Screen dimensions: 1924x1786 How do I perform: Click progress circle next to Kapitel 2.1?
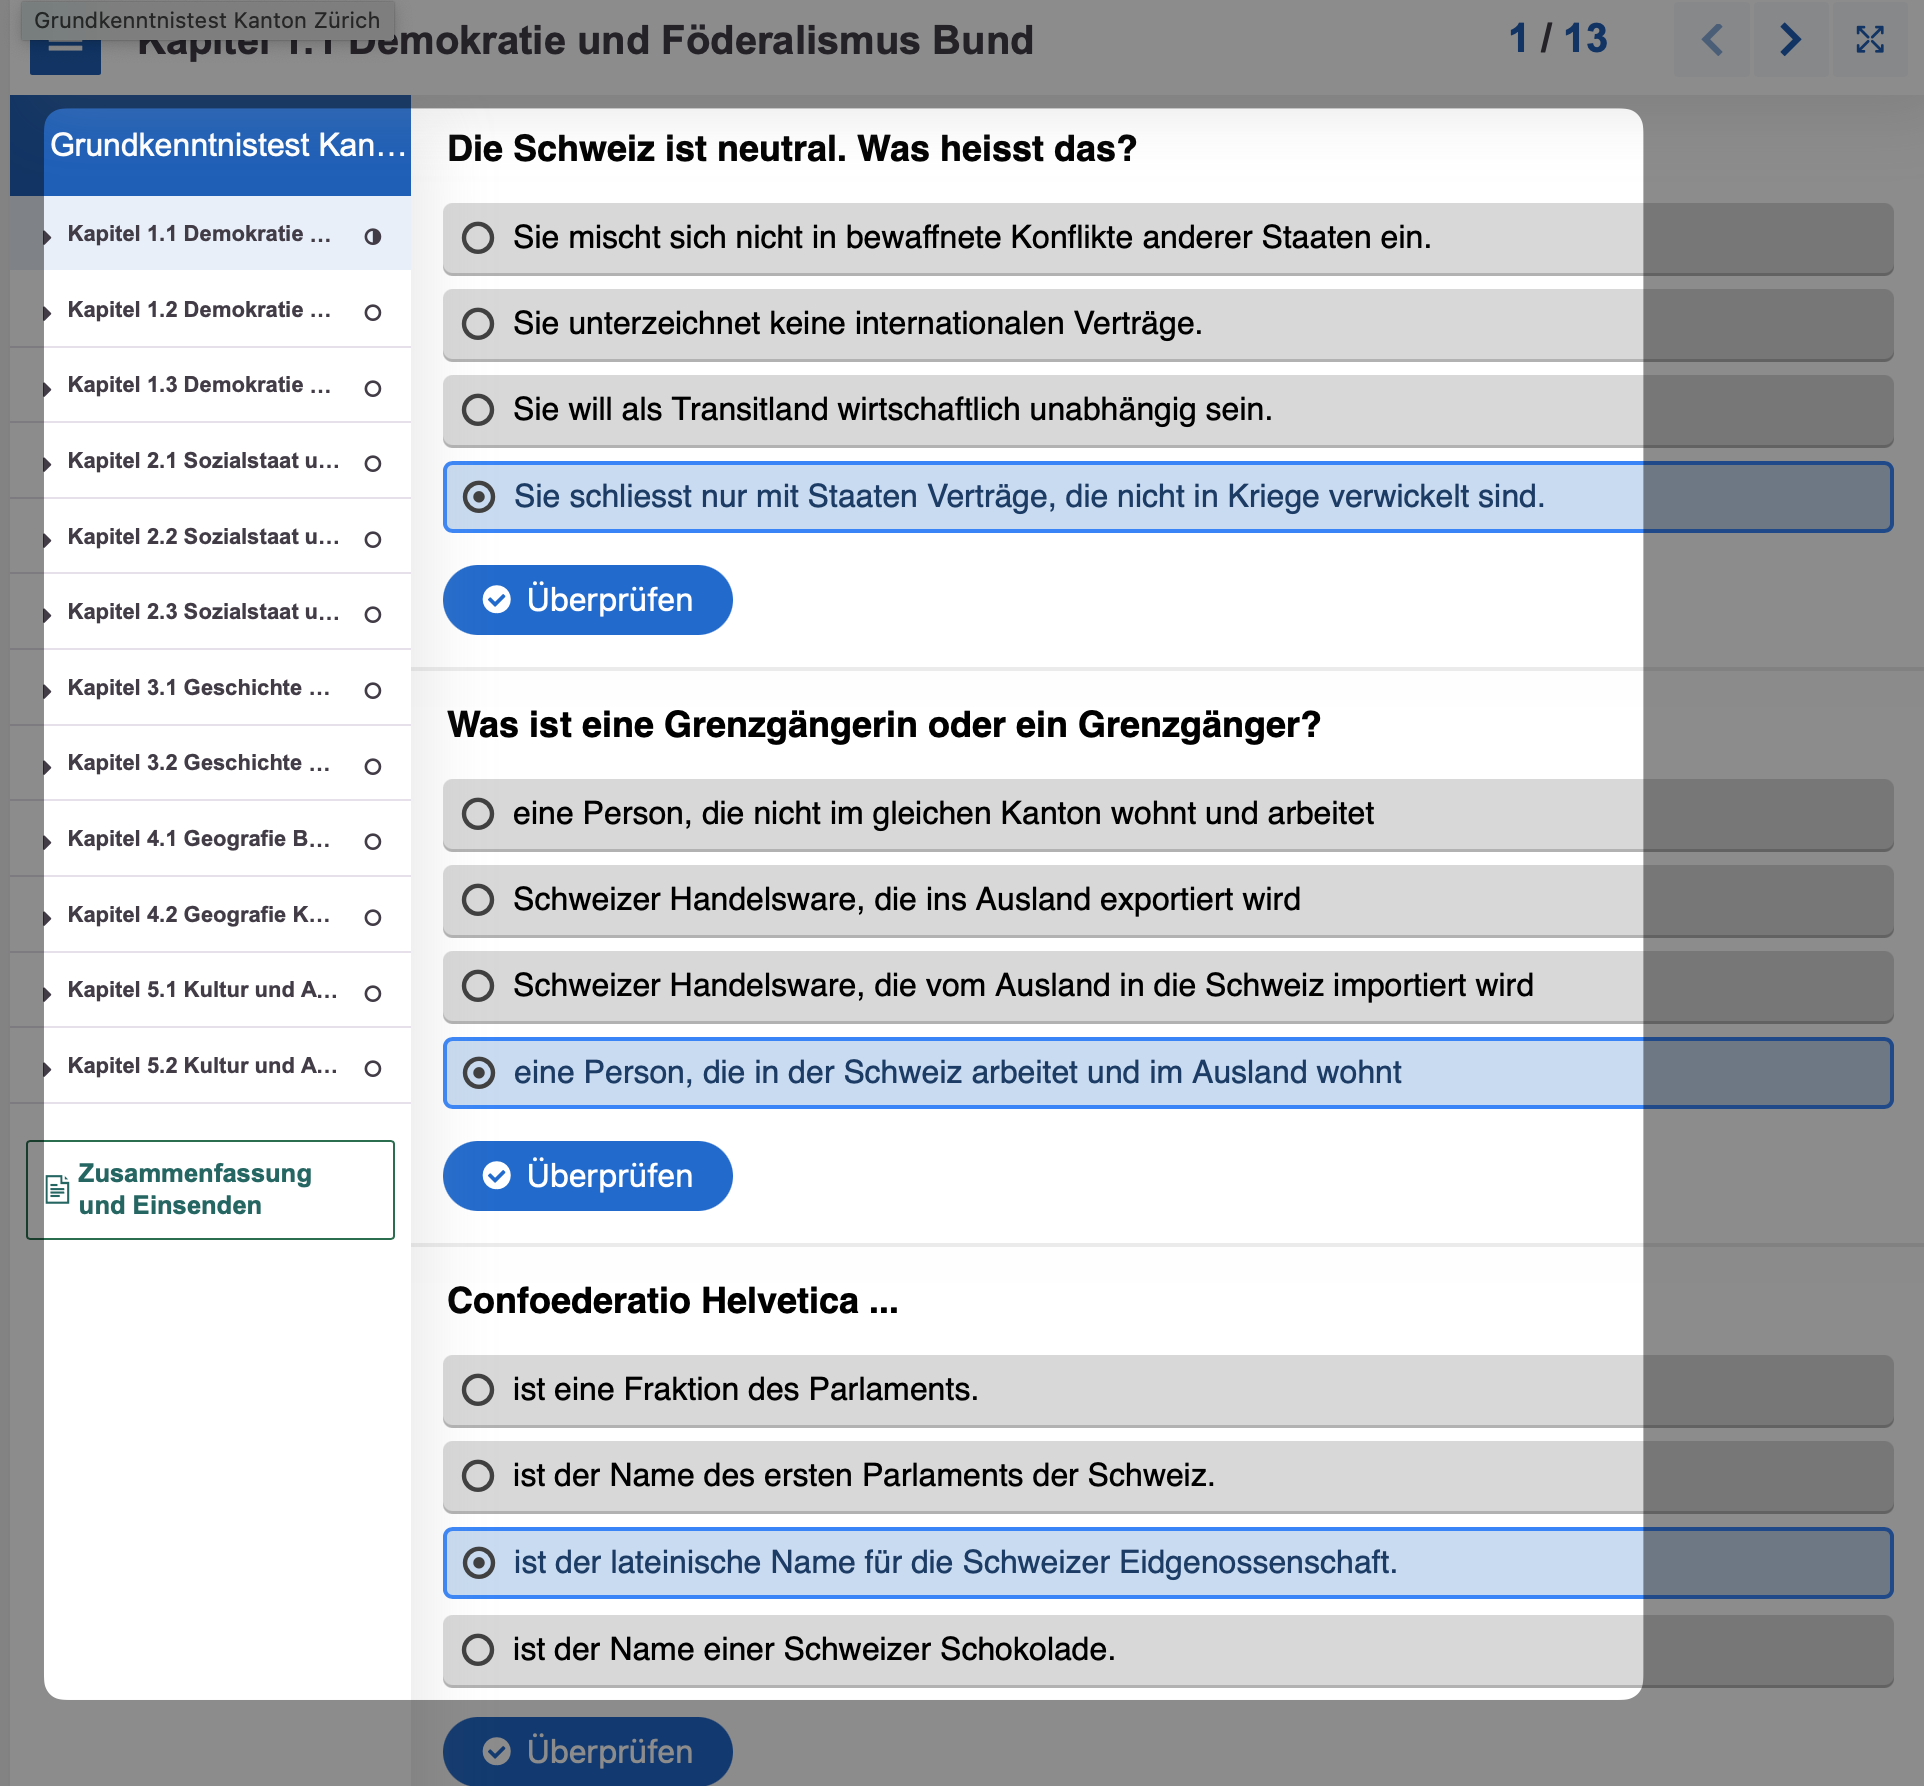[373, 464]
